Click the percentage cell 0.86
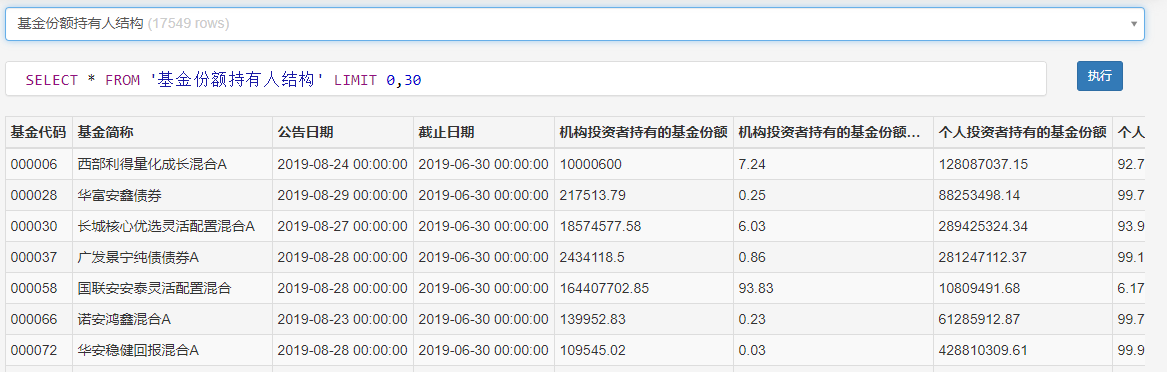The width and height of the screenshot is (1167, 372). (833, 257)
